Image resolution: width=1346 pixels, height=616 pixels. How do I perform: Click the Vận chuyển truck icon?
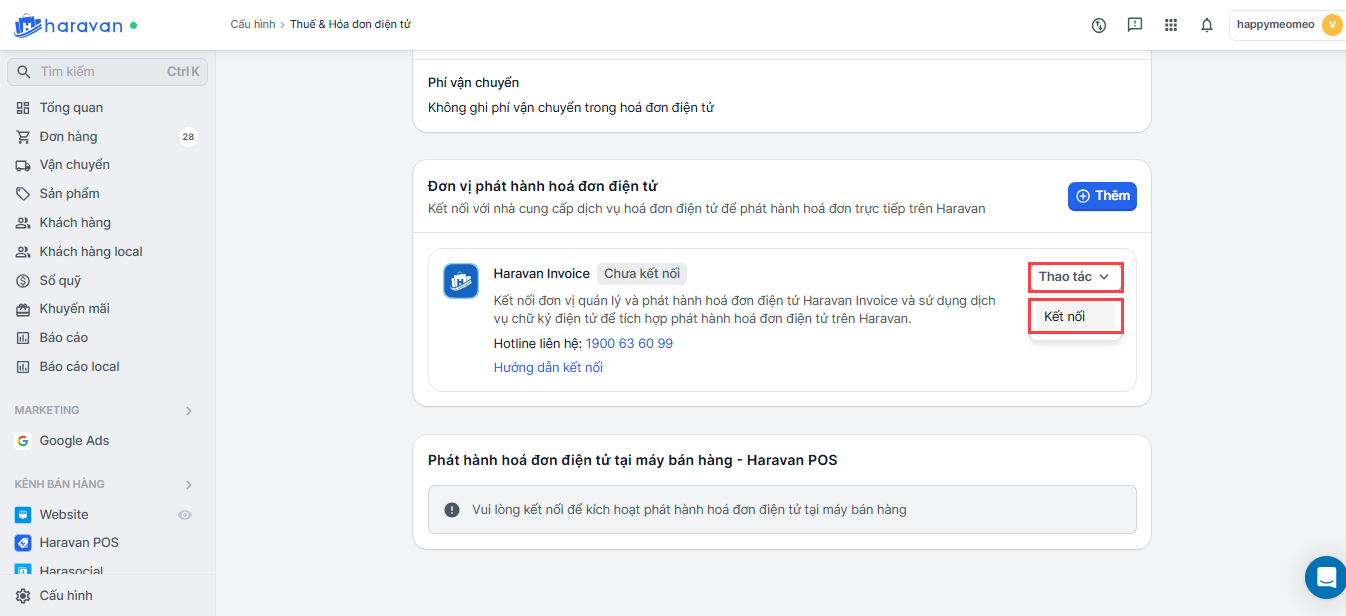[x=23, y=165]
